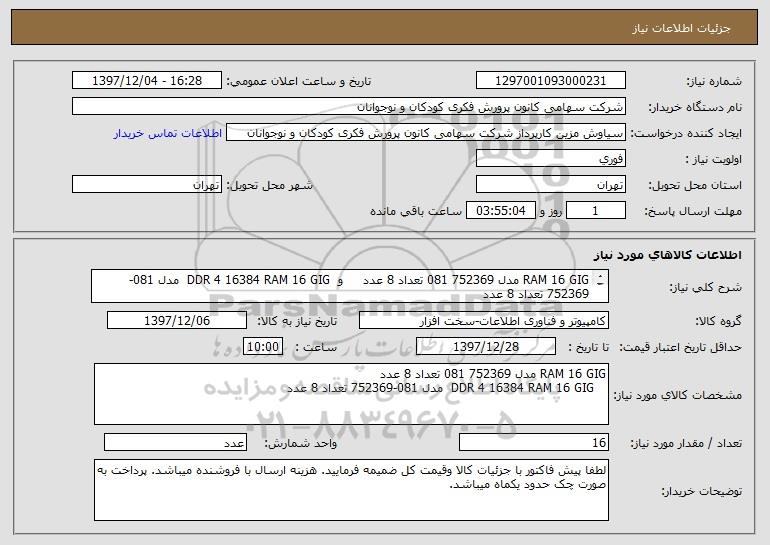Click section heading اطلاعات کالاهای مورد نیاز

[x=667, y=255]
